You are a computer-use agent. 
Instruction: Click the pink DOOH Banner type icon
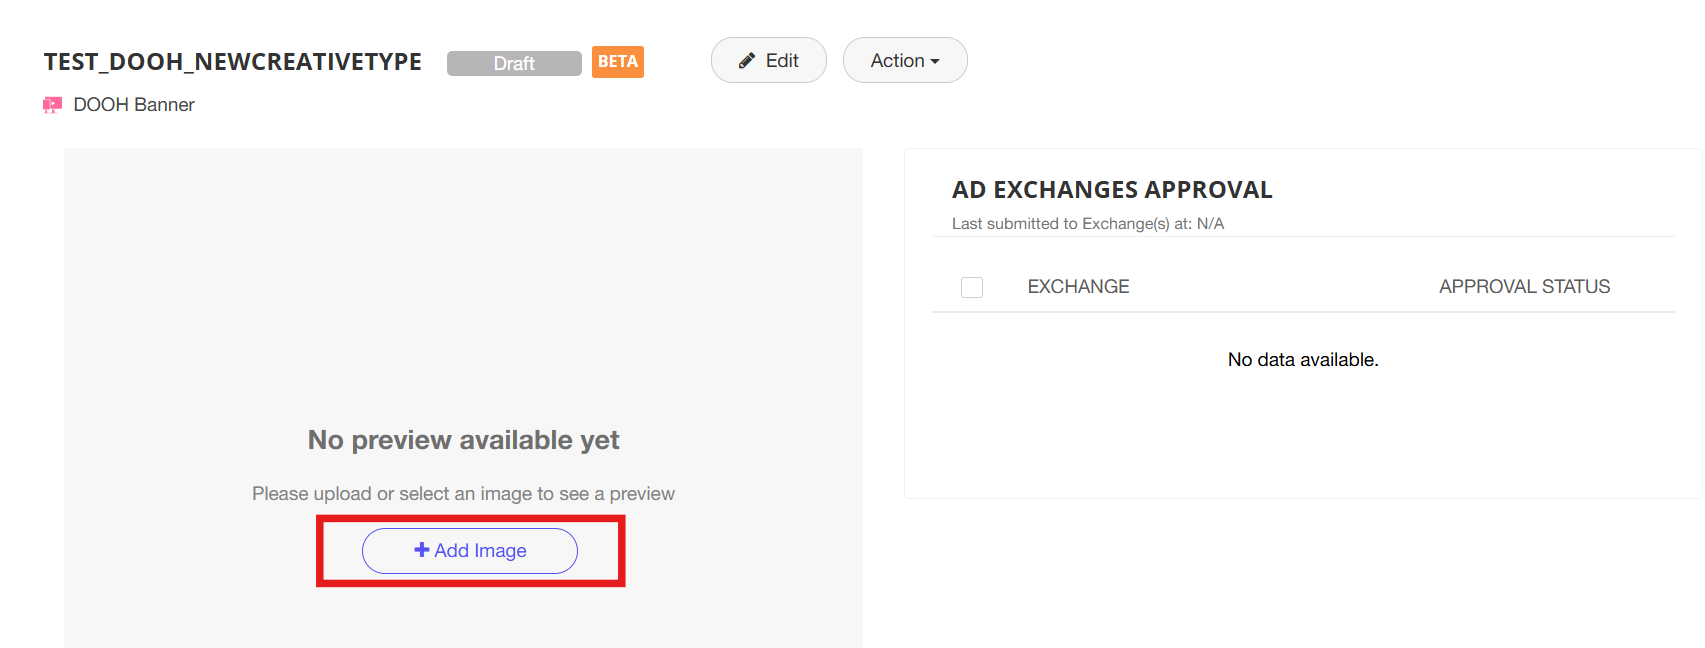(x=52, y=105)
